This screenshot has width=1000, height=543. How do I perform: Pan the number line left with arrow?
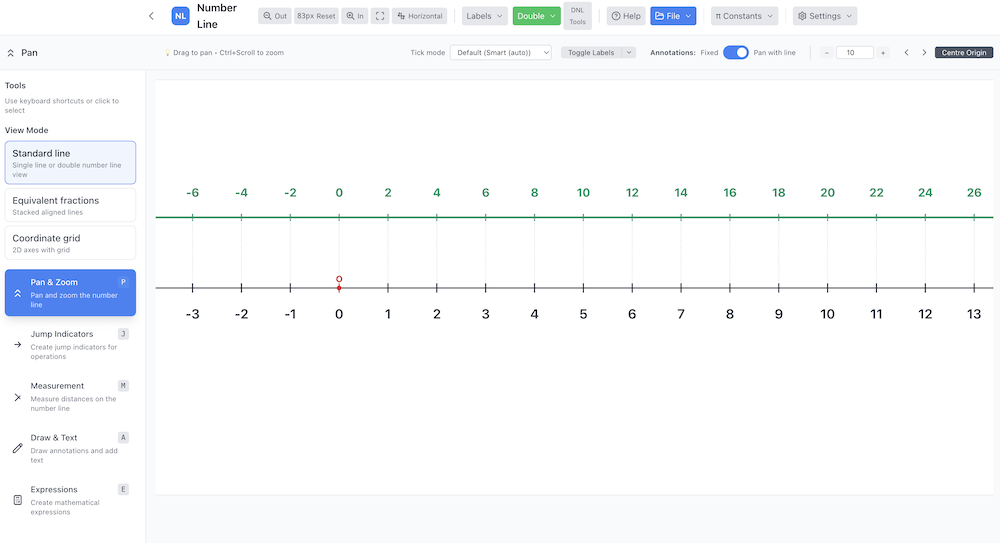point(906,52)
